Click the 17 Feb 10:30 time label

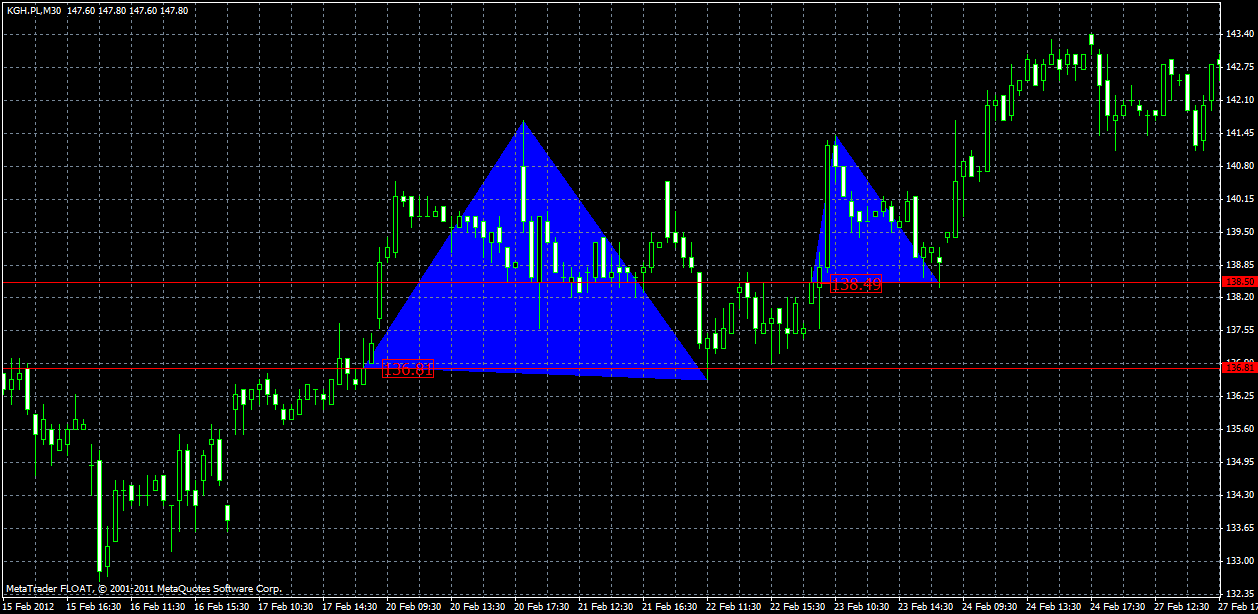click(x=286, y=607)
